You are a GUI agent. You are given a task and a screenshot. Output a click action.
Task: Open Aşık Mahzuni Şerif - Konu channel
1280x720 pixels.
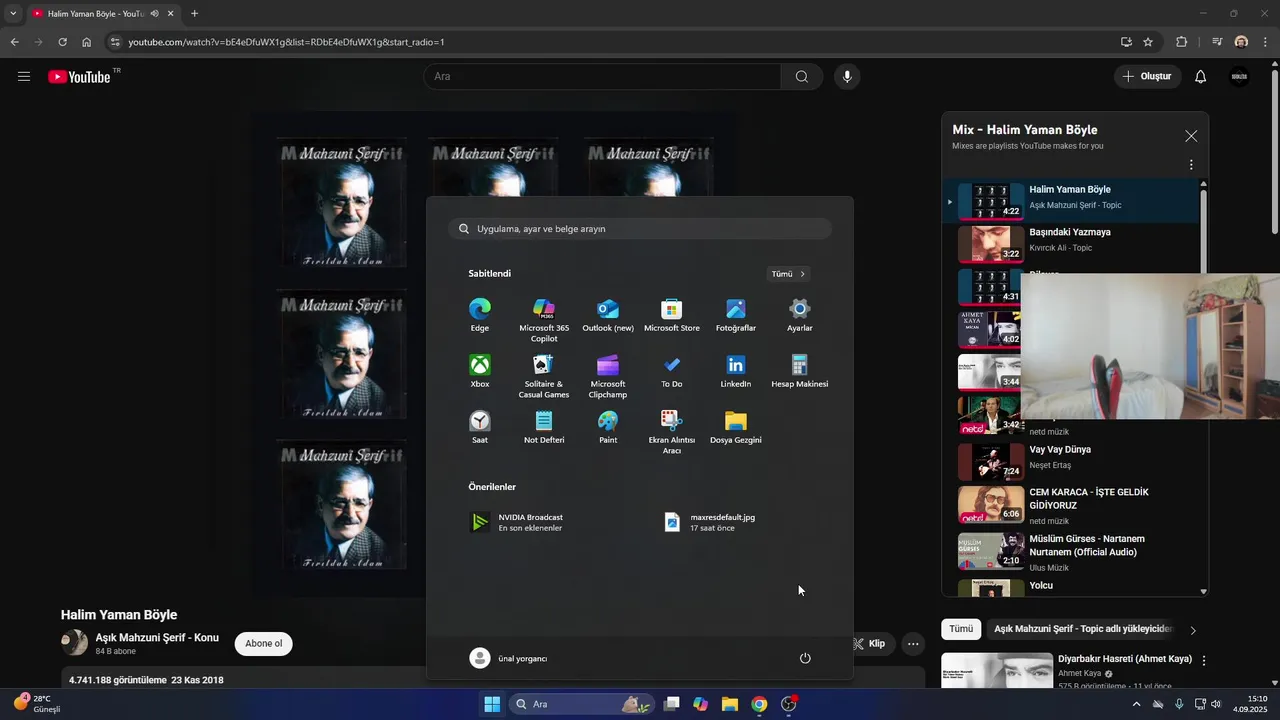pos(157,637)
